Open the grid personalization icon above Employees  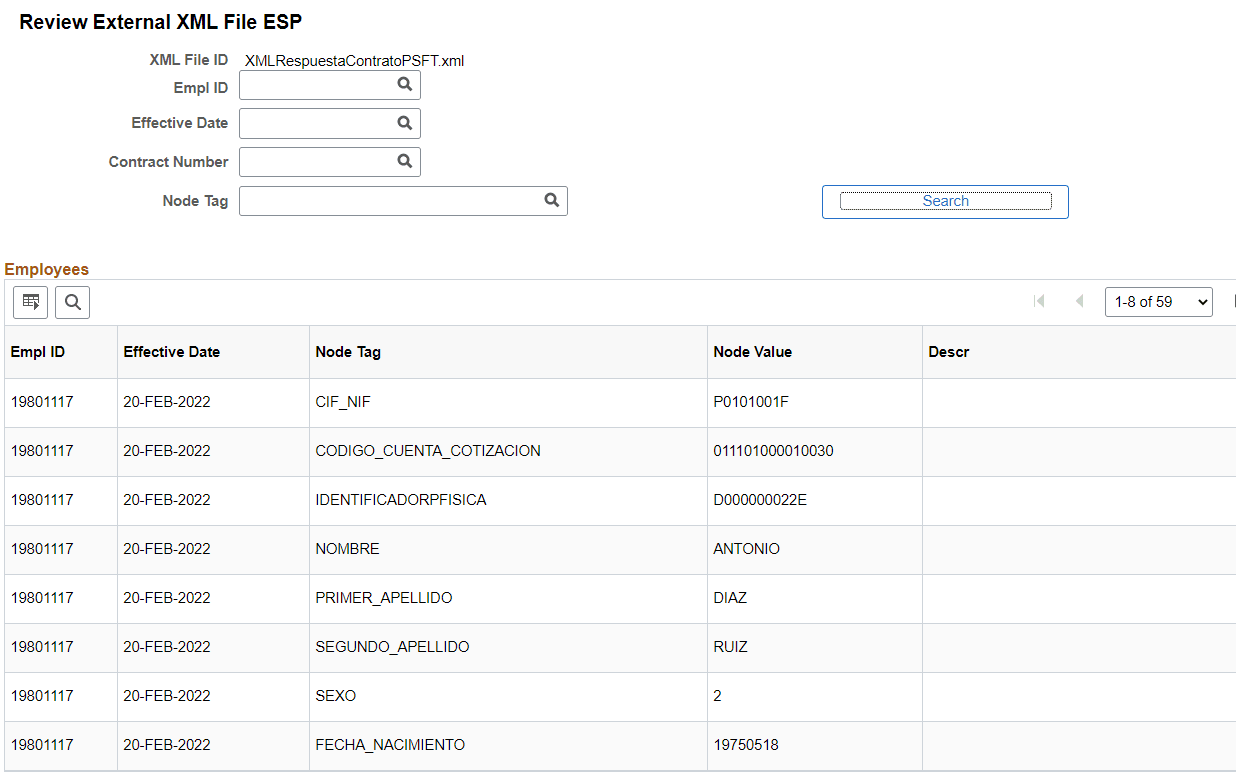[x=29, y=302]
